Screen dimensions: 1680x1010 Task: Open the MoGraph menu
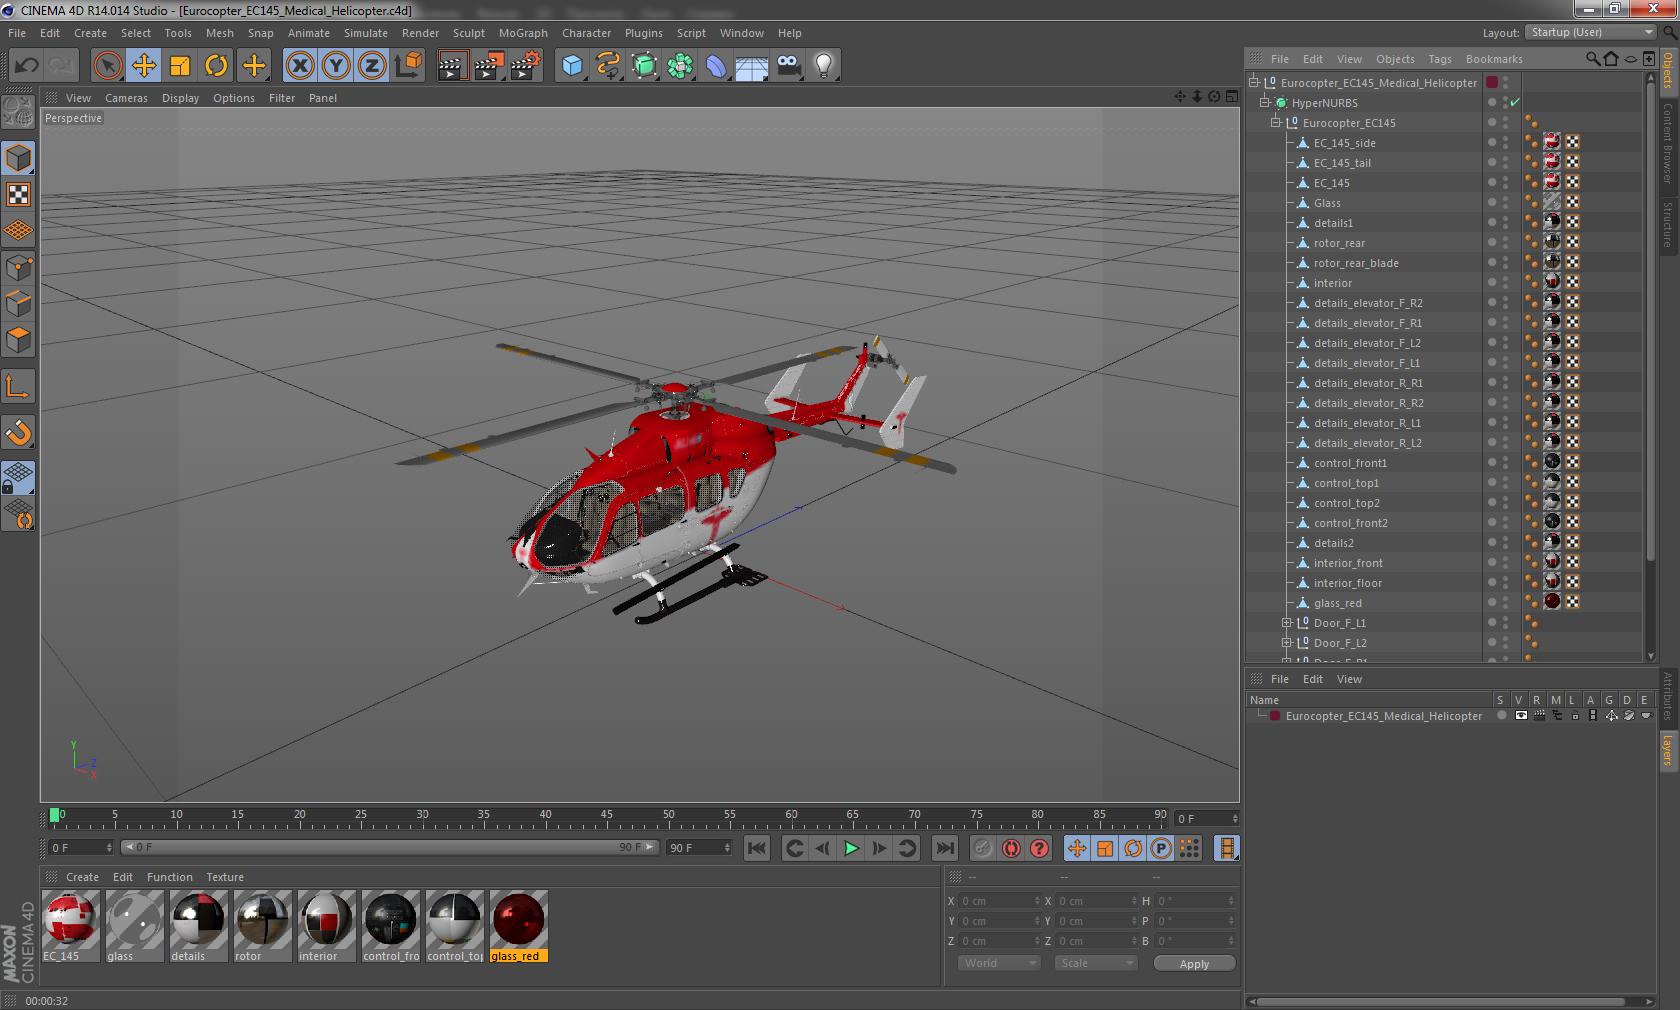[x=523, y=33]
